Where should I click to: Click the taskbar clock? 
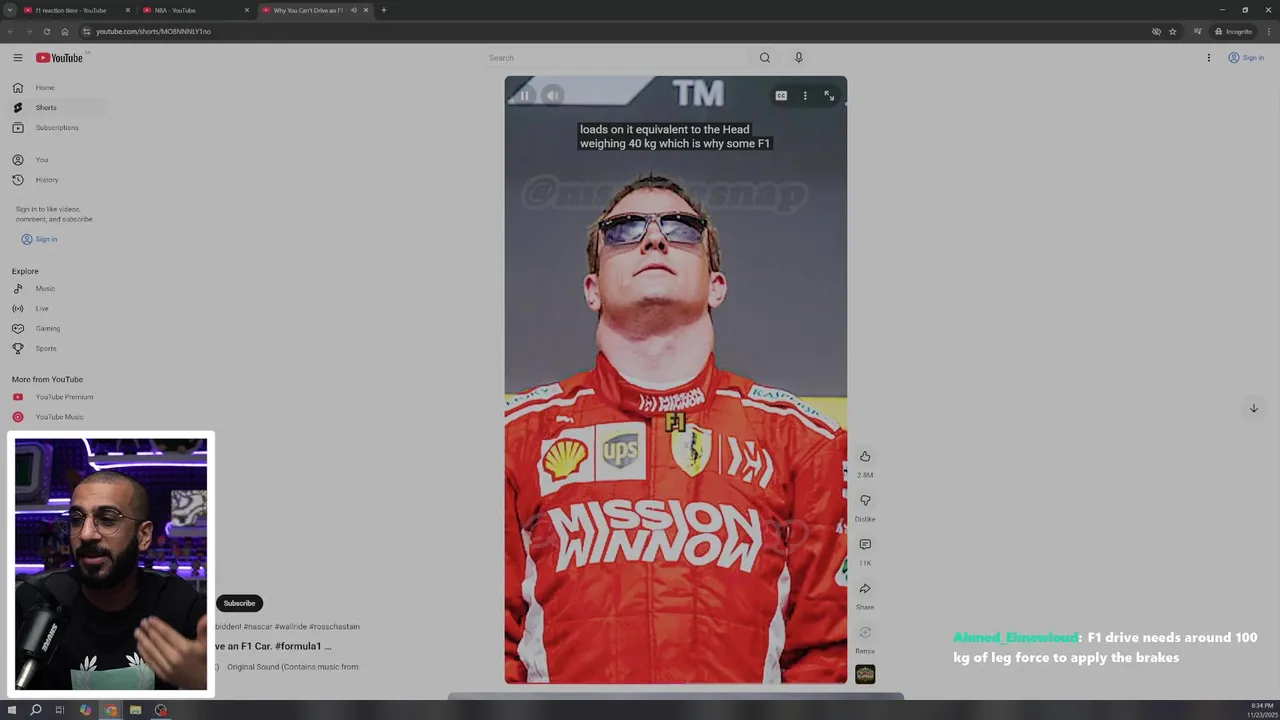[x=1260, y=710]
